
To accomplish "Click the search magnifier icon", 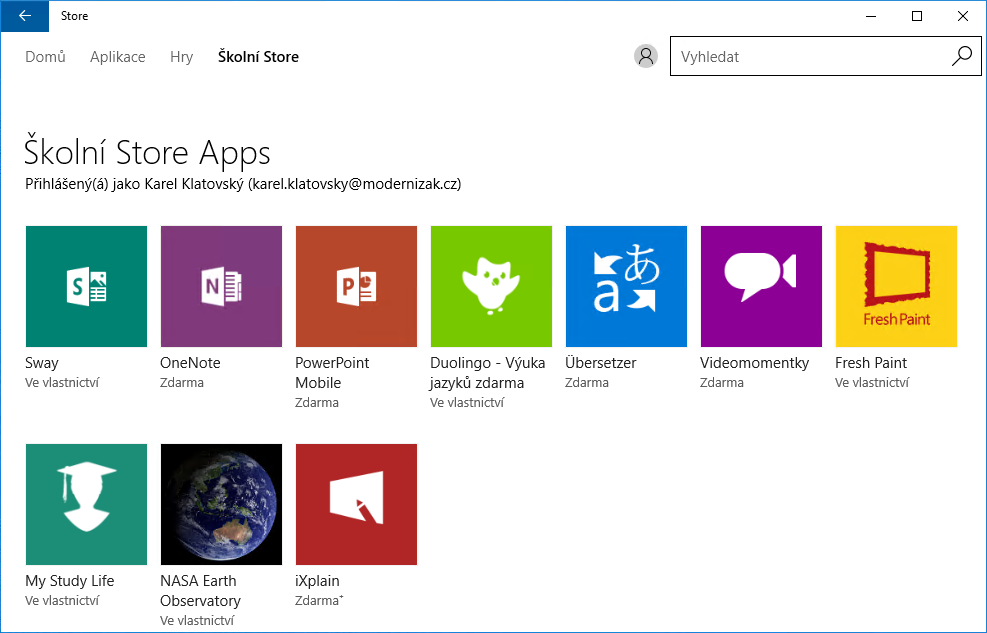I will click(x=961, y=56).
